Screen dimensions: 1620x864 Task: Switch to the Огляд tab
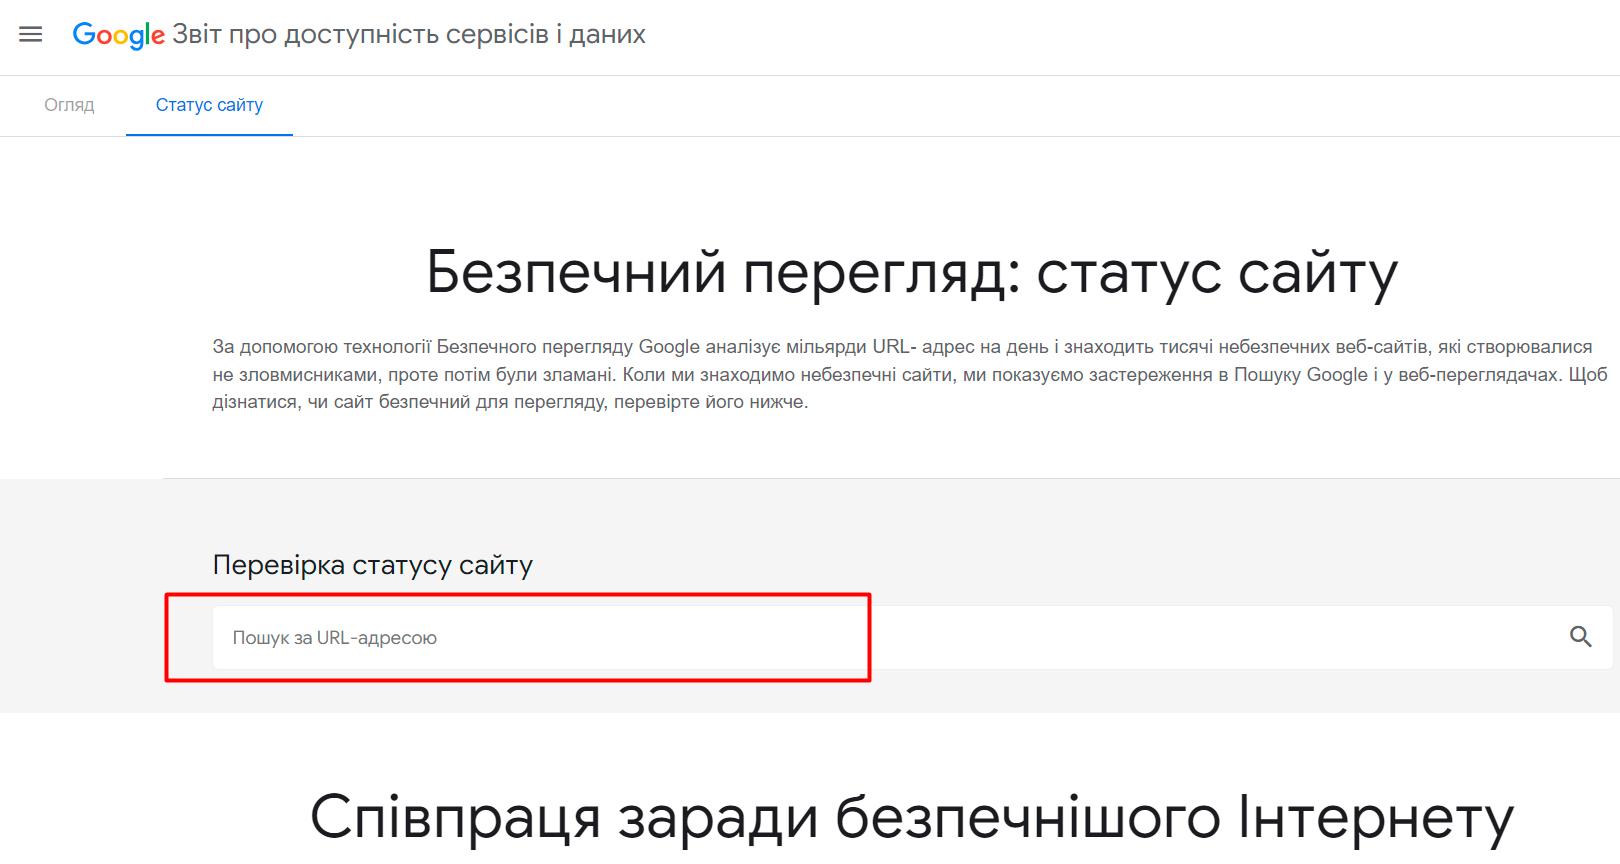(69, 105)
